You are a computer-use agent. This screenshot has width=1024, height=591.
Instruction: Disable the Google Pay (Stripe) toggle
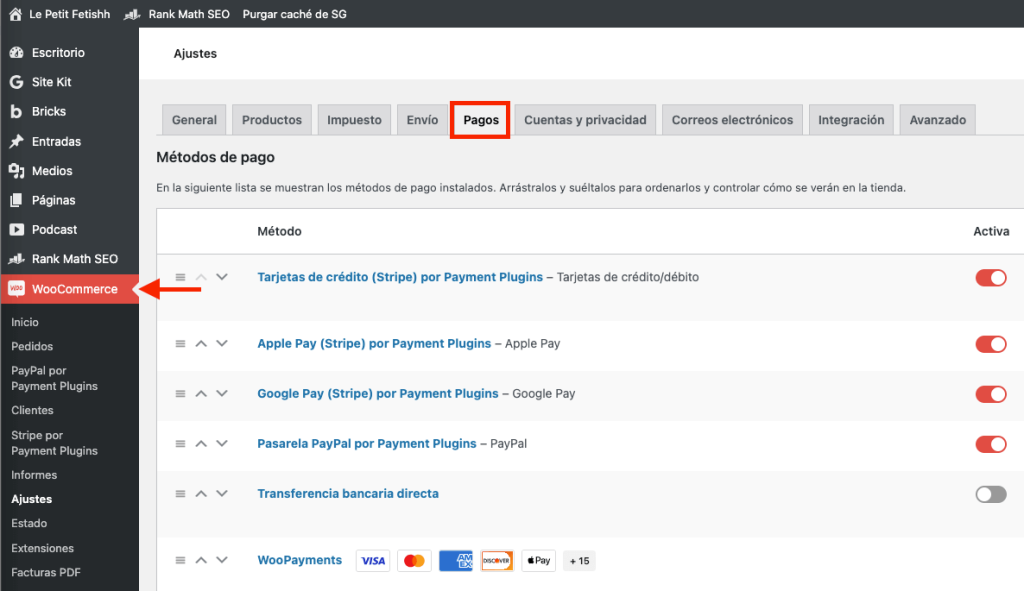pyautogui.click(x=990, y=394)
